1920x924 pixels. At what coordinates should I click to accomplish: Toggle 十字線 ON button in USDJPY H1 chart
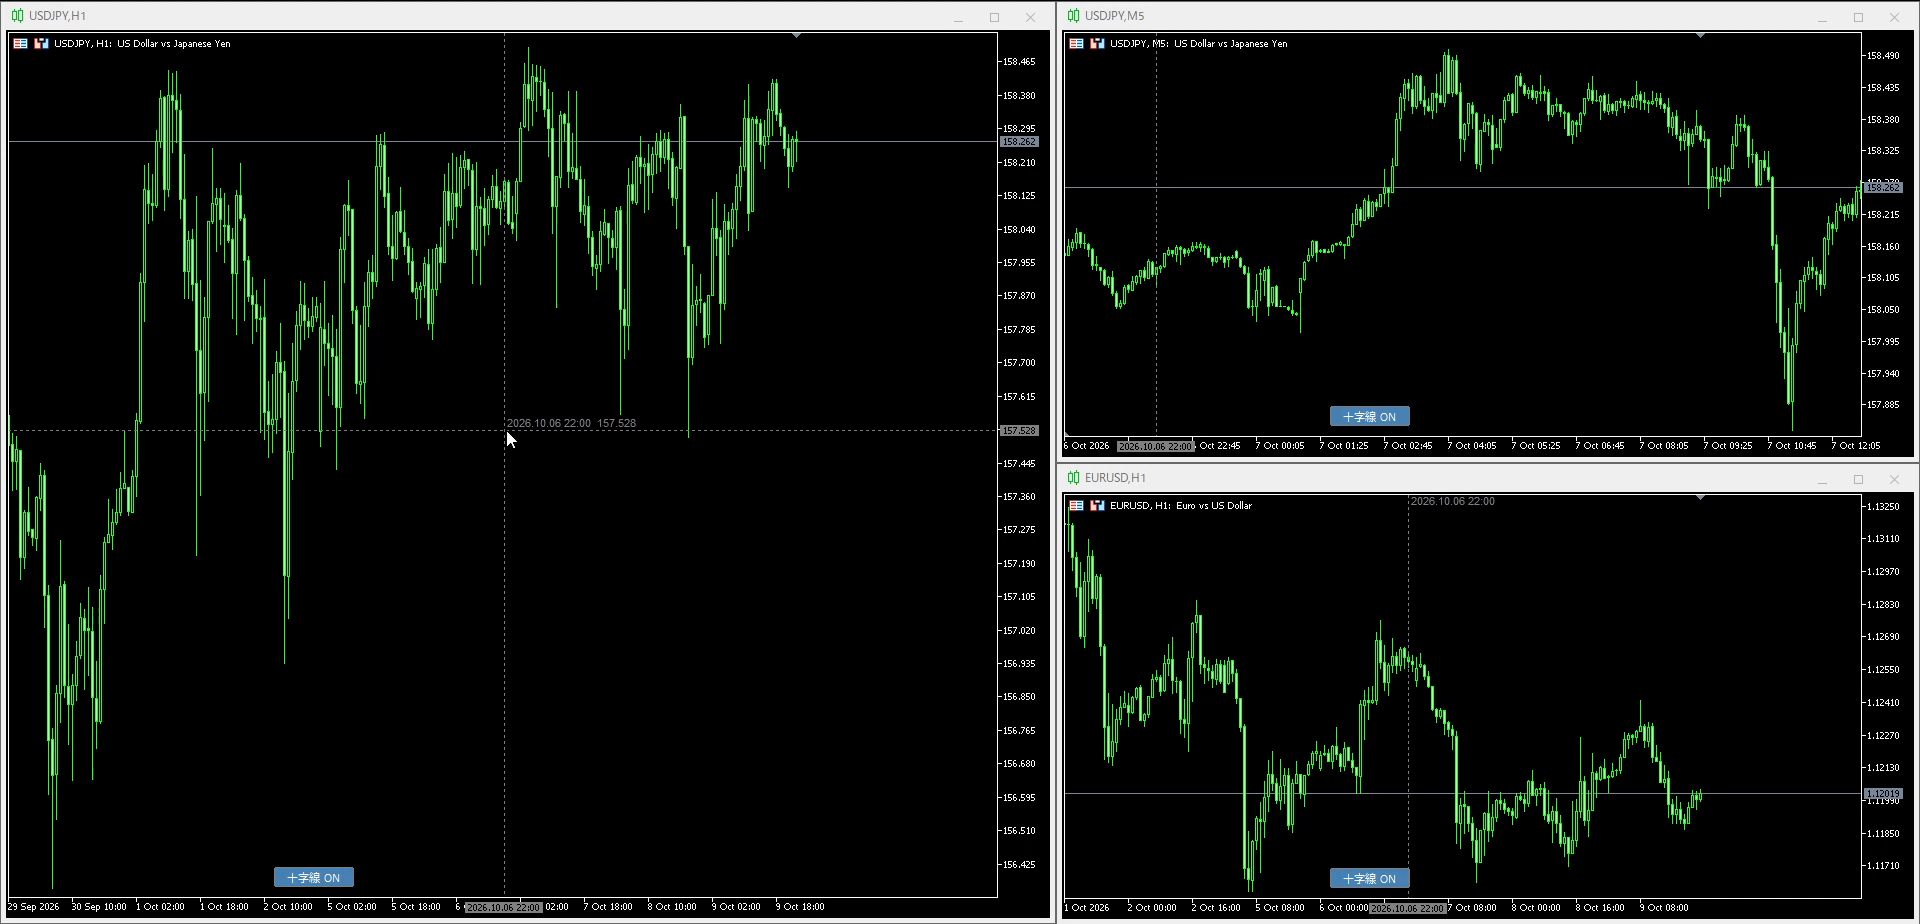tap(314, 877)
